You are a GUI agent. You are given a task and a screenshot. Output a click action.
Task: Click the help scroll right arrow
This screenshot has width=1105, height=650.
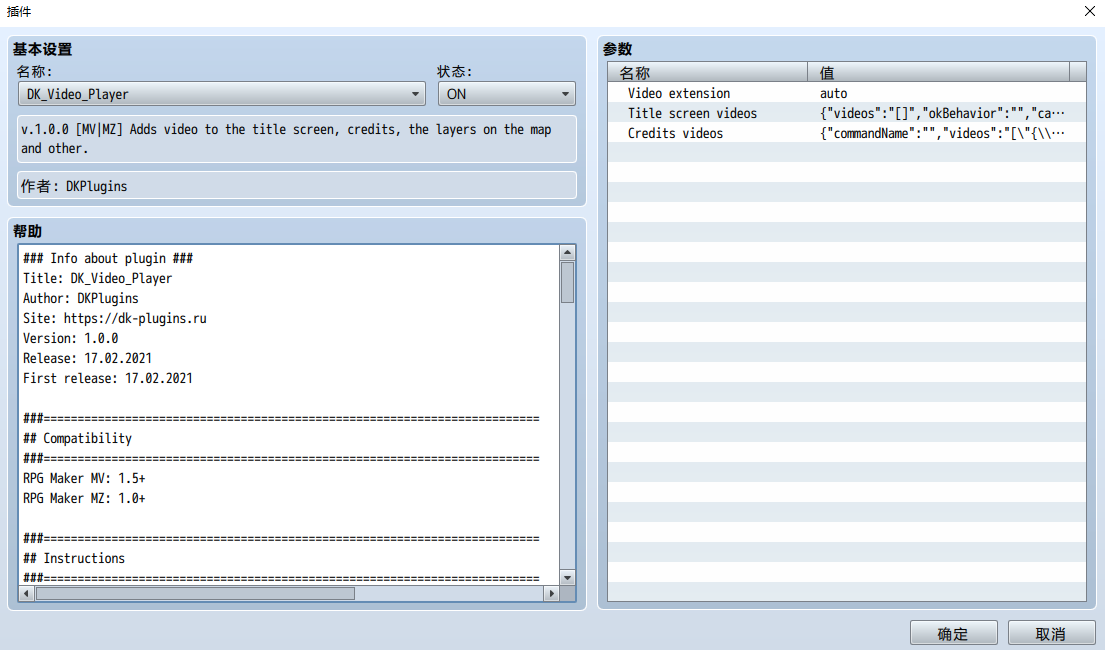[x=552, y=594]
